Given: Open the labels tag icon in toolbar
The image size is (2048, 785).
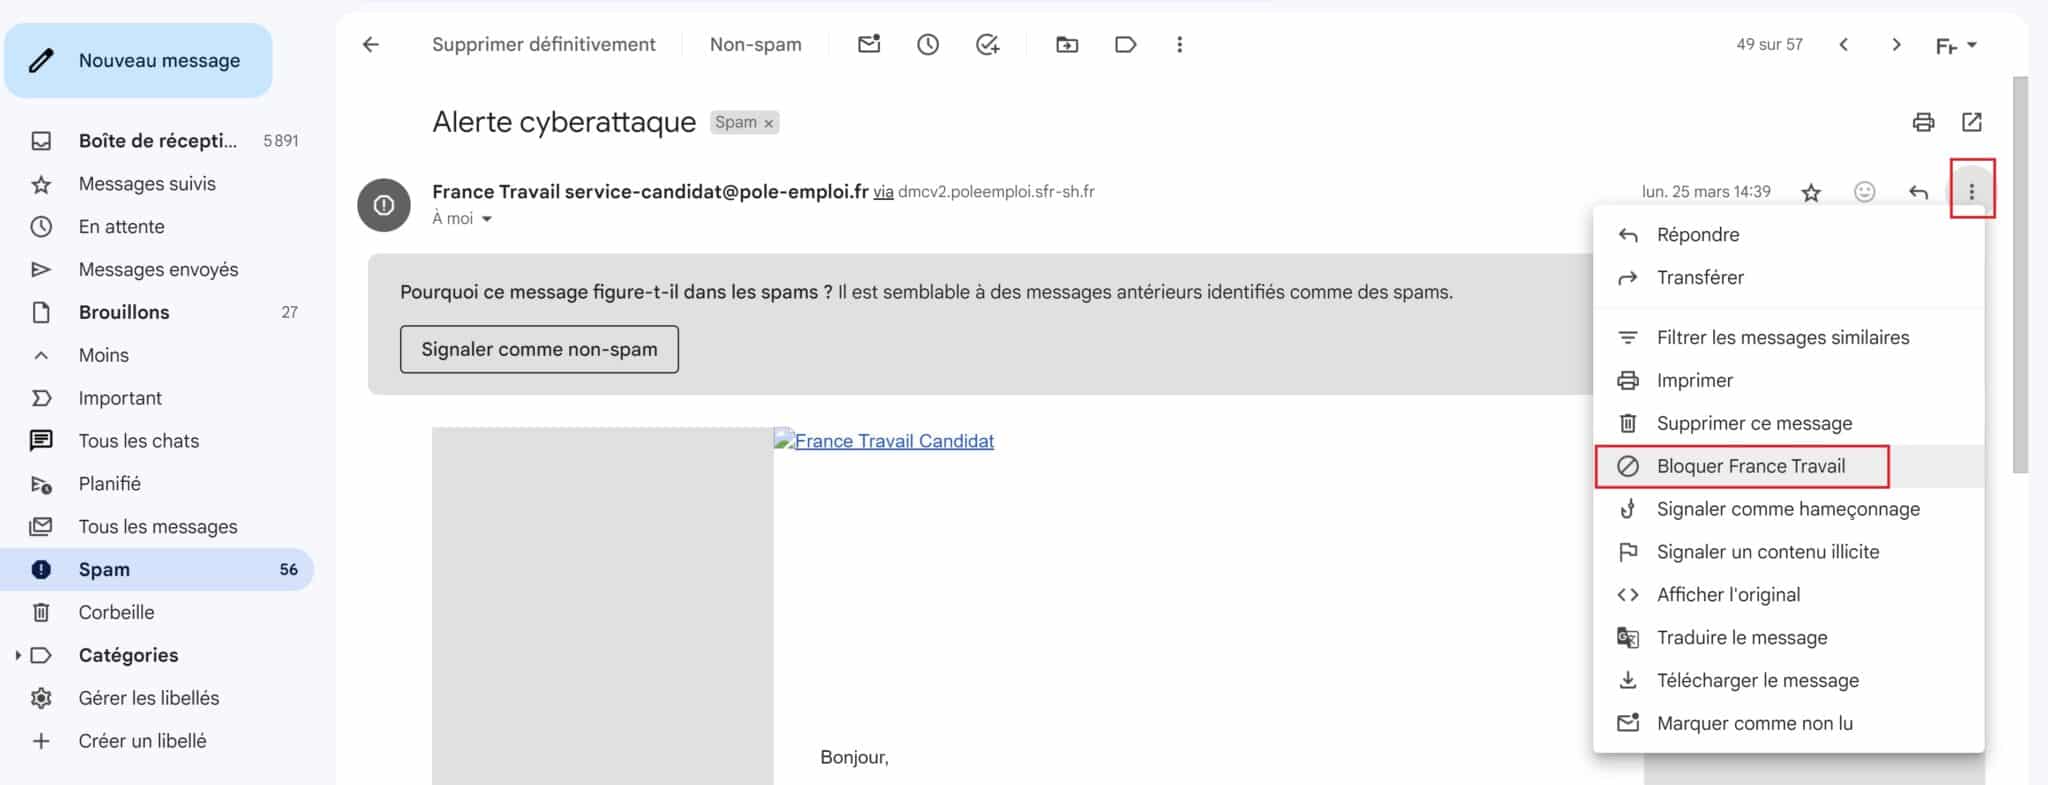Looking at the screenshot, I should click(x=1125, y=45).
